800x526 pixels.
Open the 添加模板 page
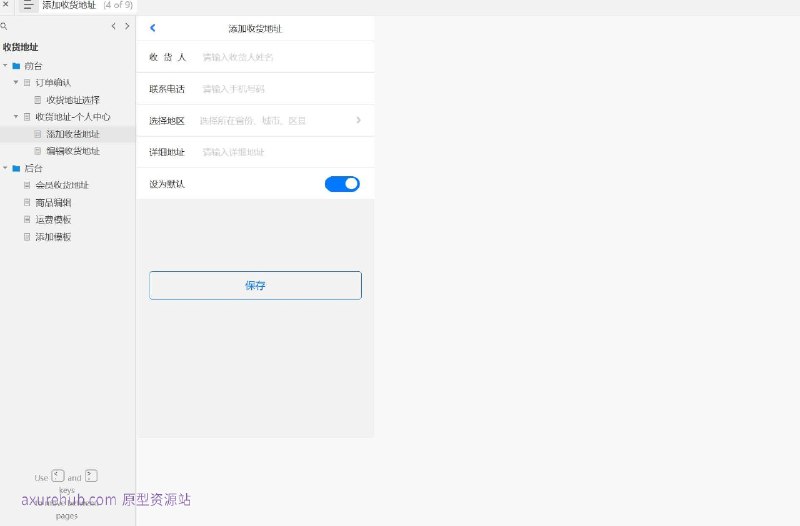click(x=53, y=237)
